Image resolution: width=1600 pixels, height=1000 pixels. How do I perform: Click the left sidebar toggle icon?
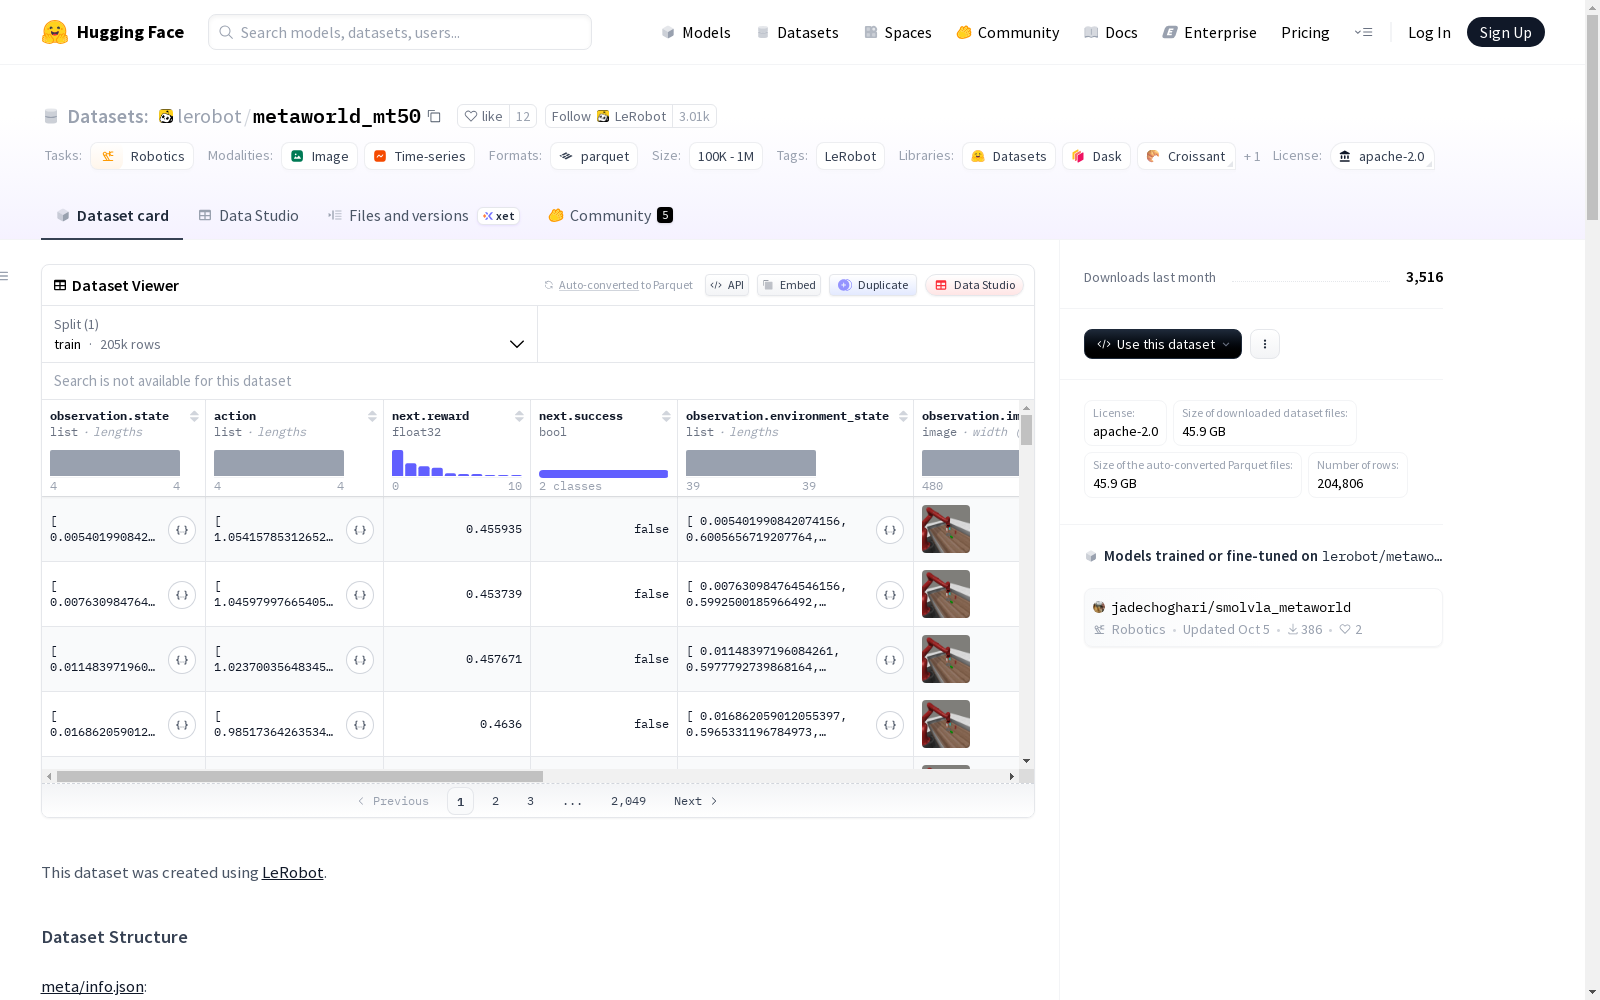5,276
